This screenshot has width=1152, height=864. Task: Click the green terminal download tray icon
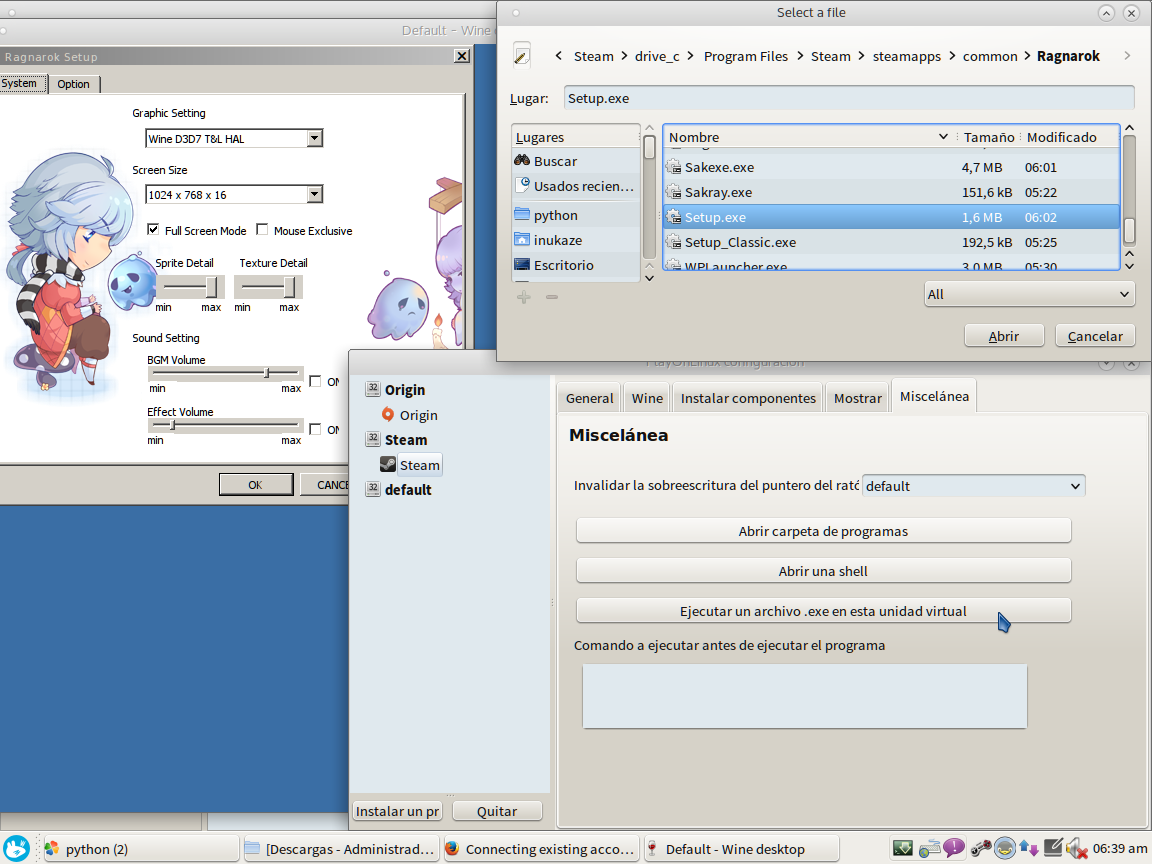coord(903,849)
